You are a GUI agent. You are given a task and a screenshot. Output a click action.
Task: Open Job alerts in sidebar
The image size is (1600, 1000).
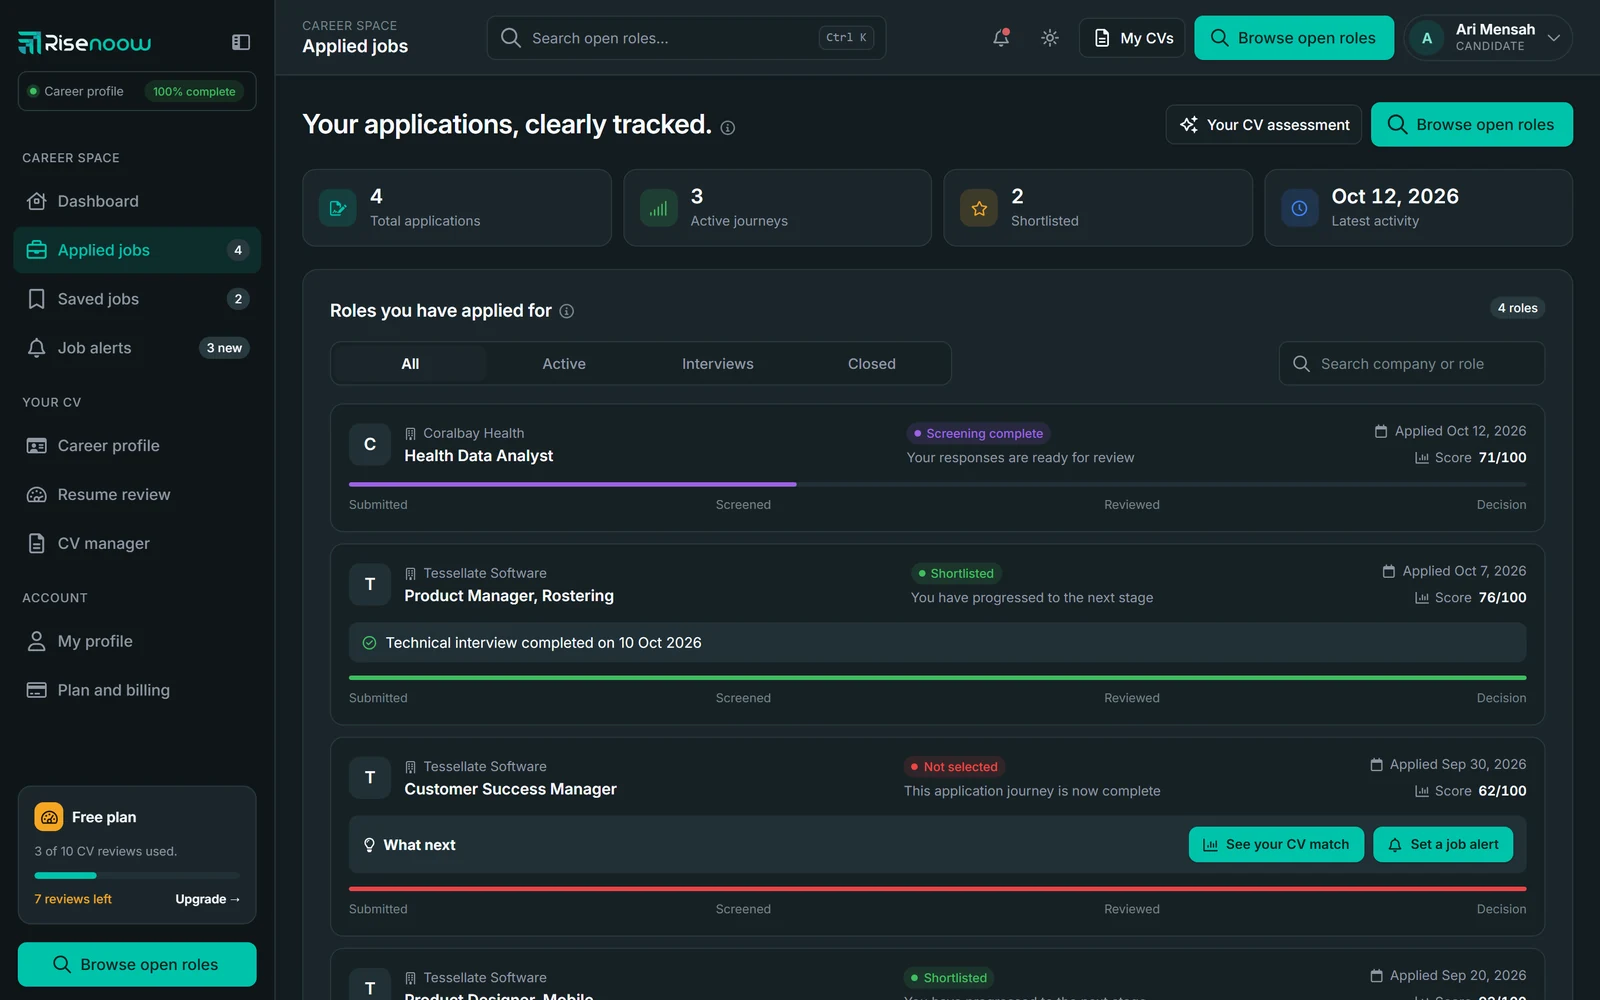coord(137,348)
